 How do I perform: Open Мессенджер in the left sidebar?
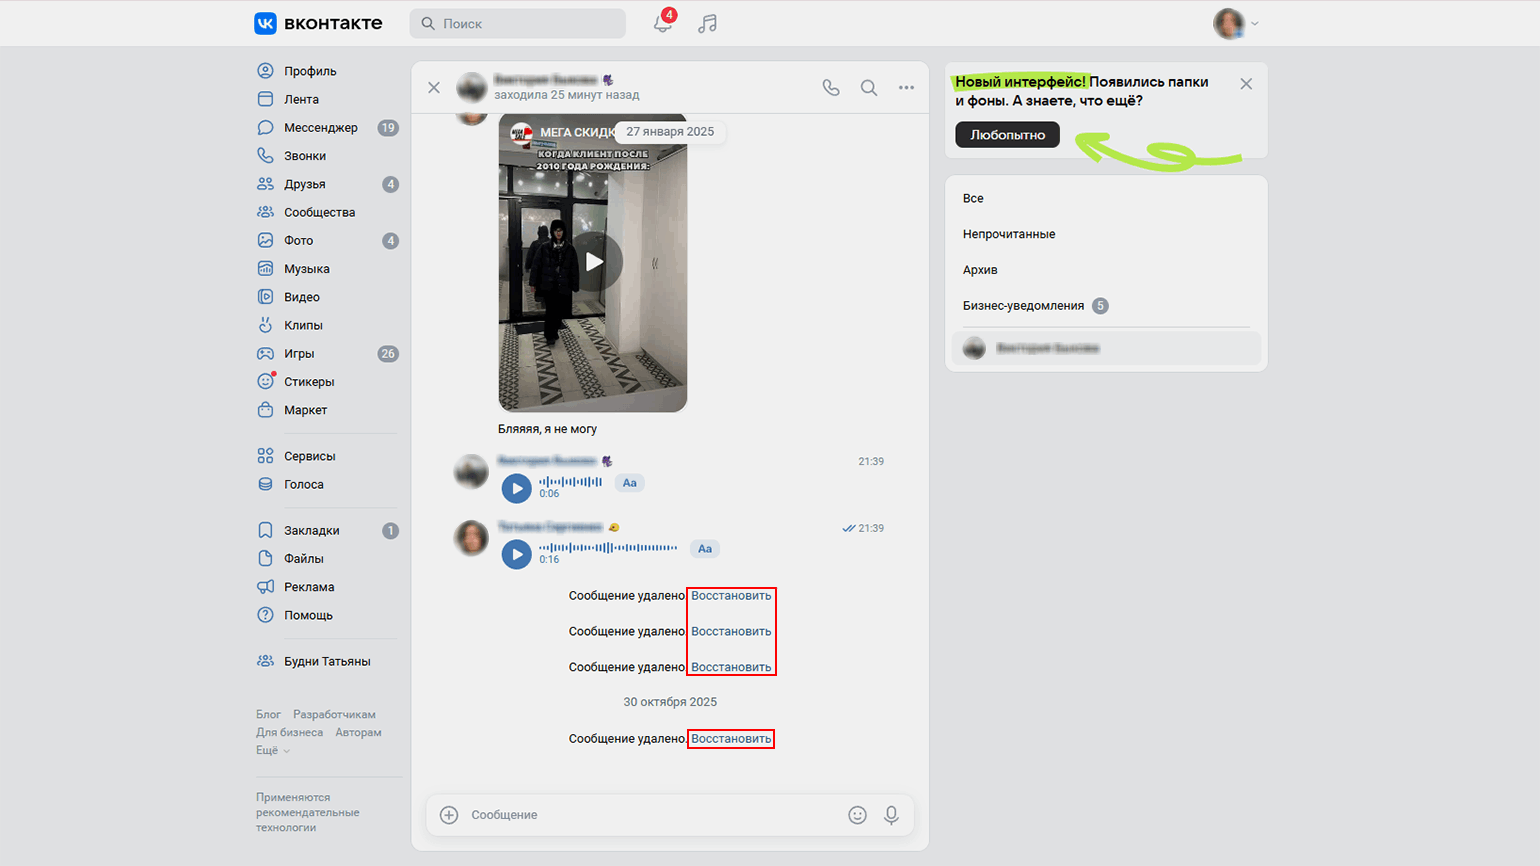tap(320, 128)
